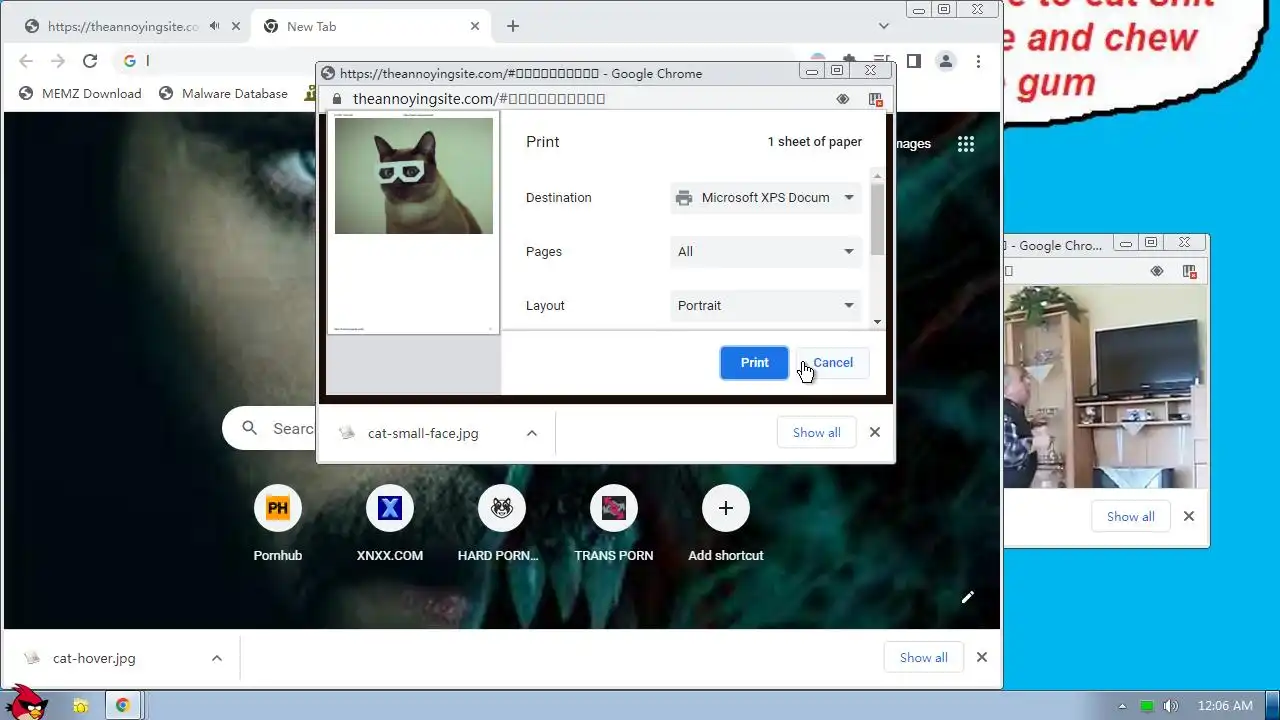Click the print dialog scroll-down arrow
The width and height of the screenshot is (1280, 720).
(x=877, y=322)
